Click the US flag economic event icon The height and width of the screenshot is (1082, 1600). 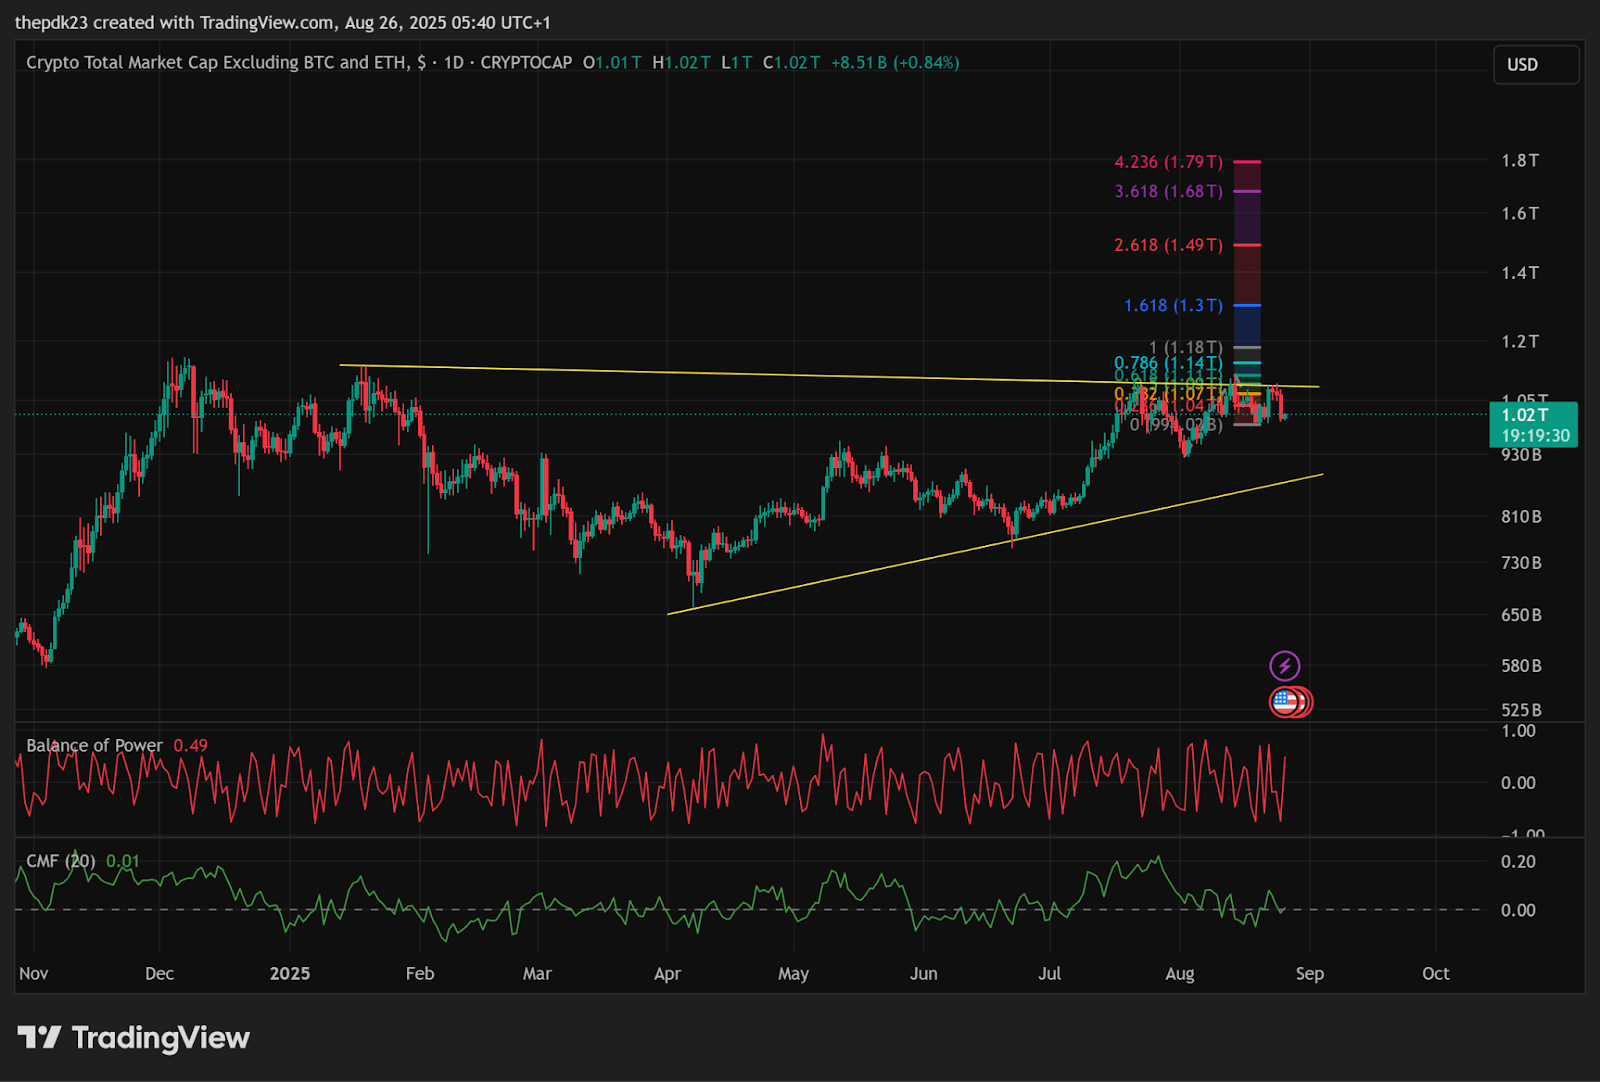tap(1286, 702)
